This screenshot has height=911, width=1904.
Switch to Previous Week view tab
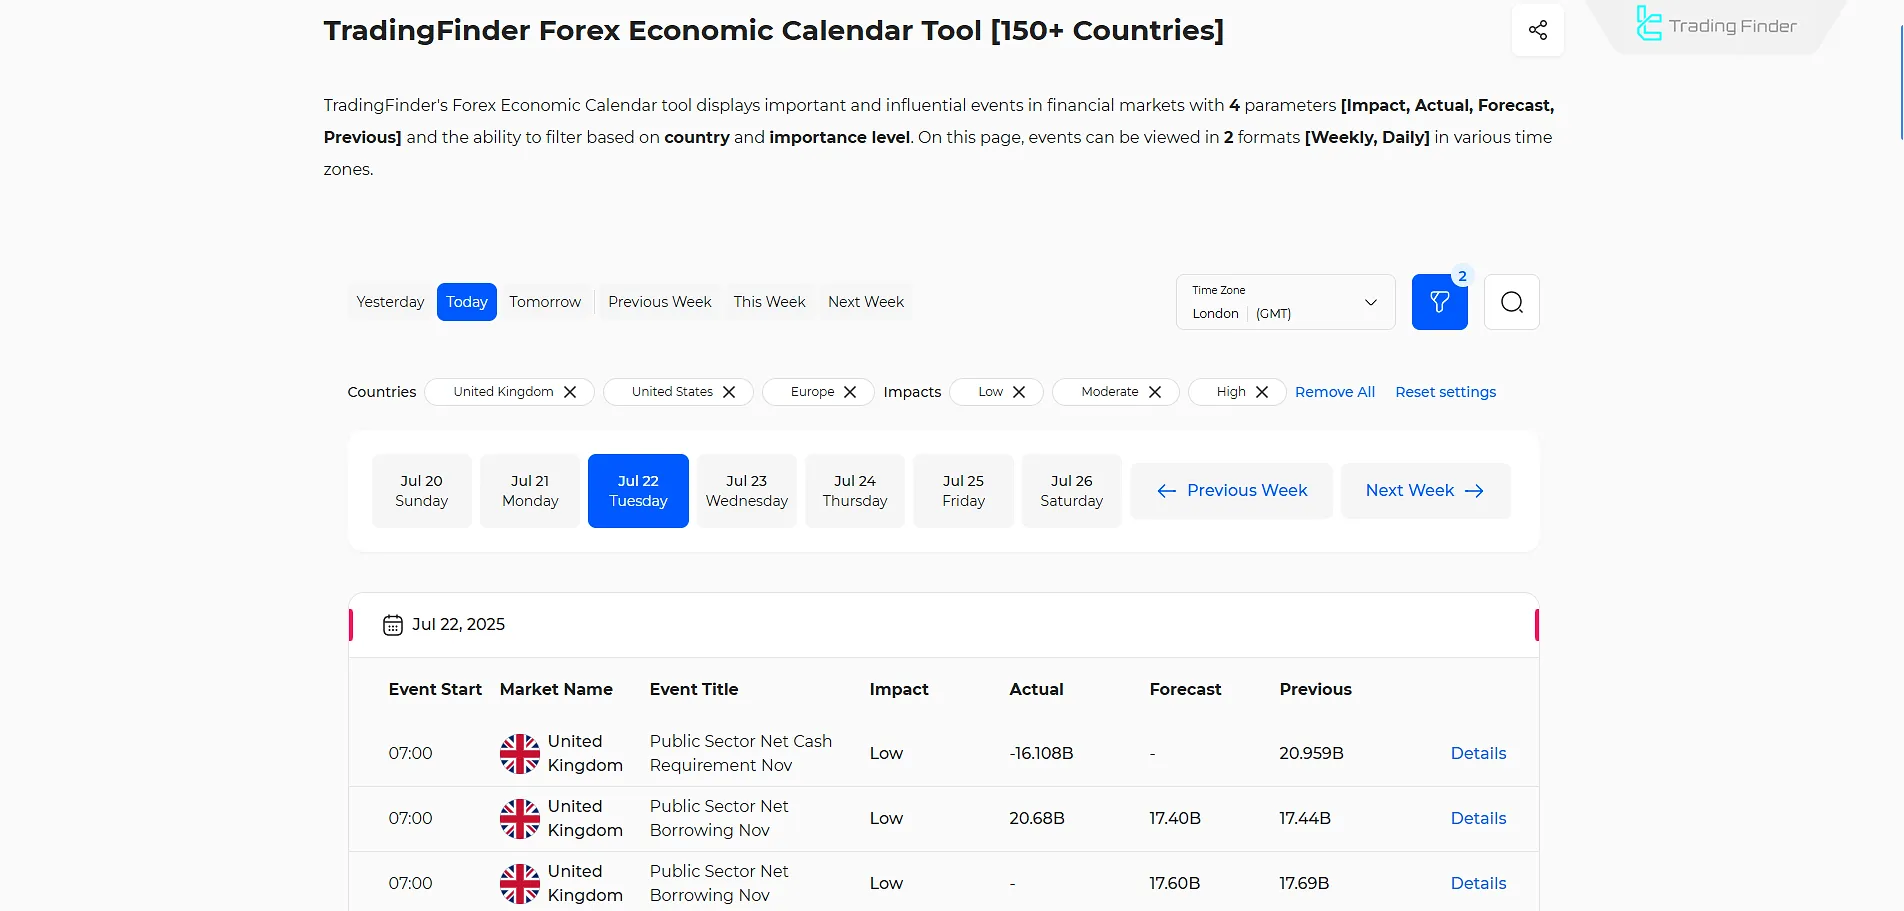(660, 302)
